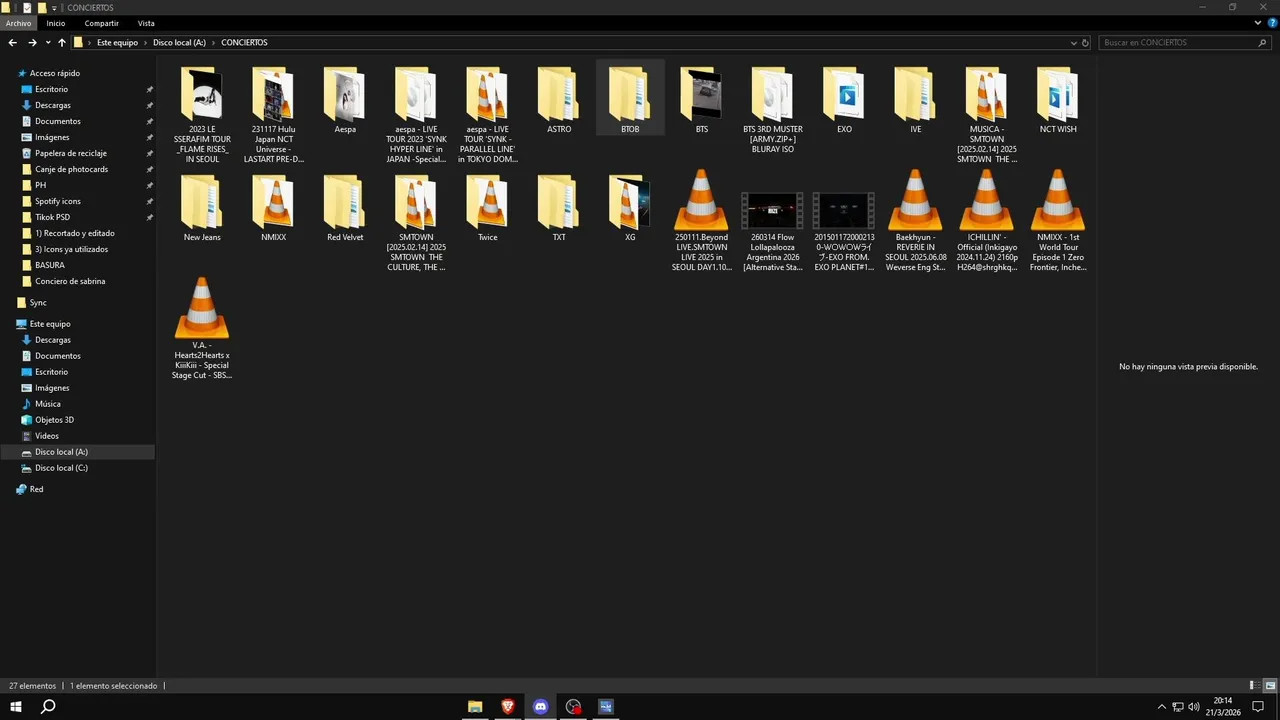Screen dimensions: 1280x720
Task: Open the Inicio ribbon tab
Action: click(56, 23)
